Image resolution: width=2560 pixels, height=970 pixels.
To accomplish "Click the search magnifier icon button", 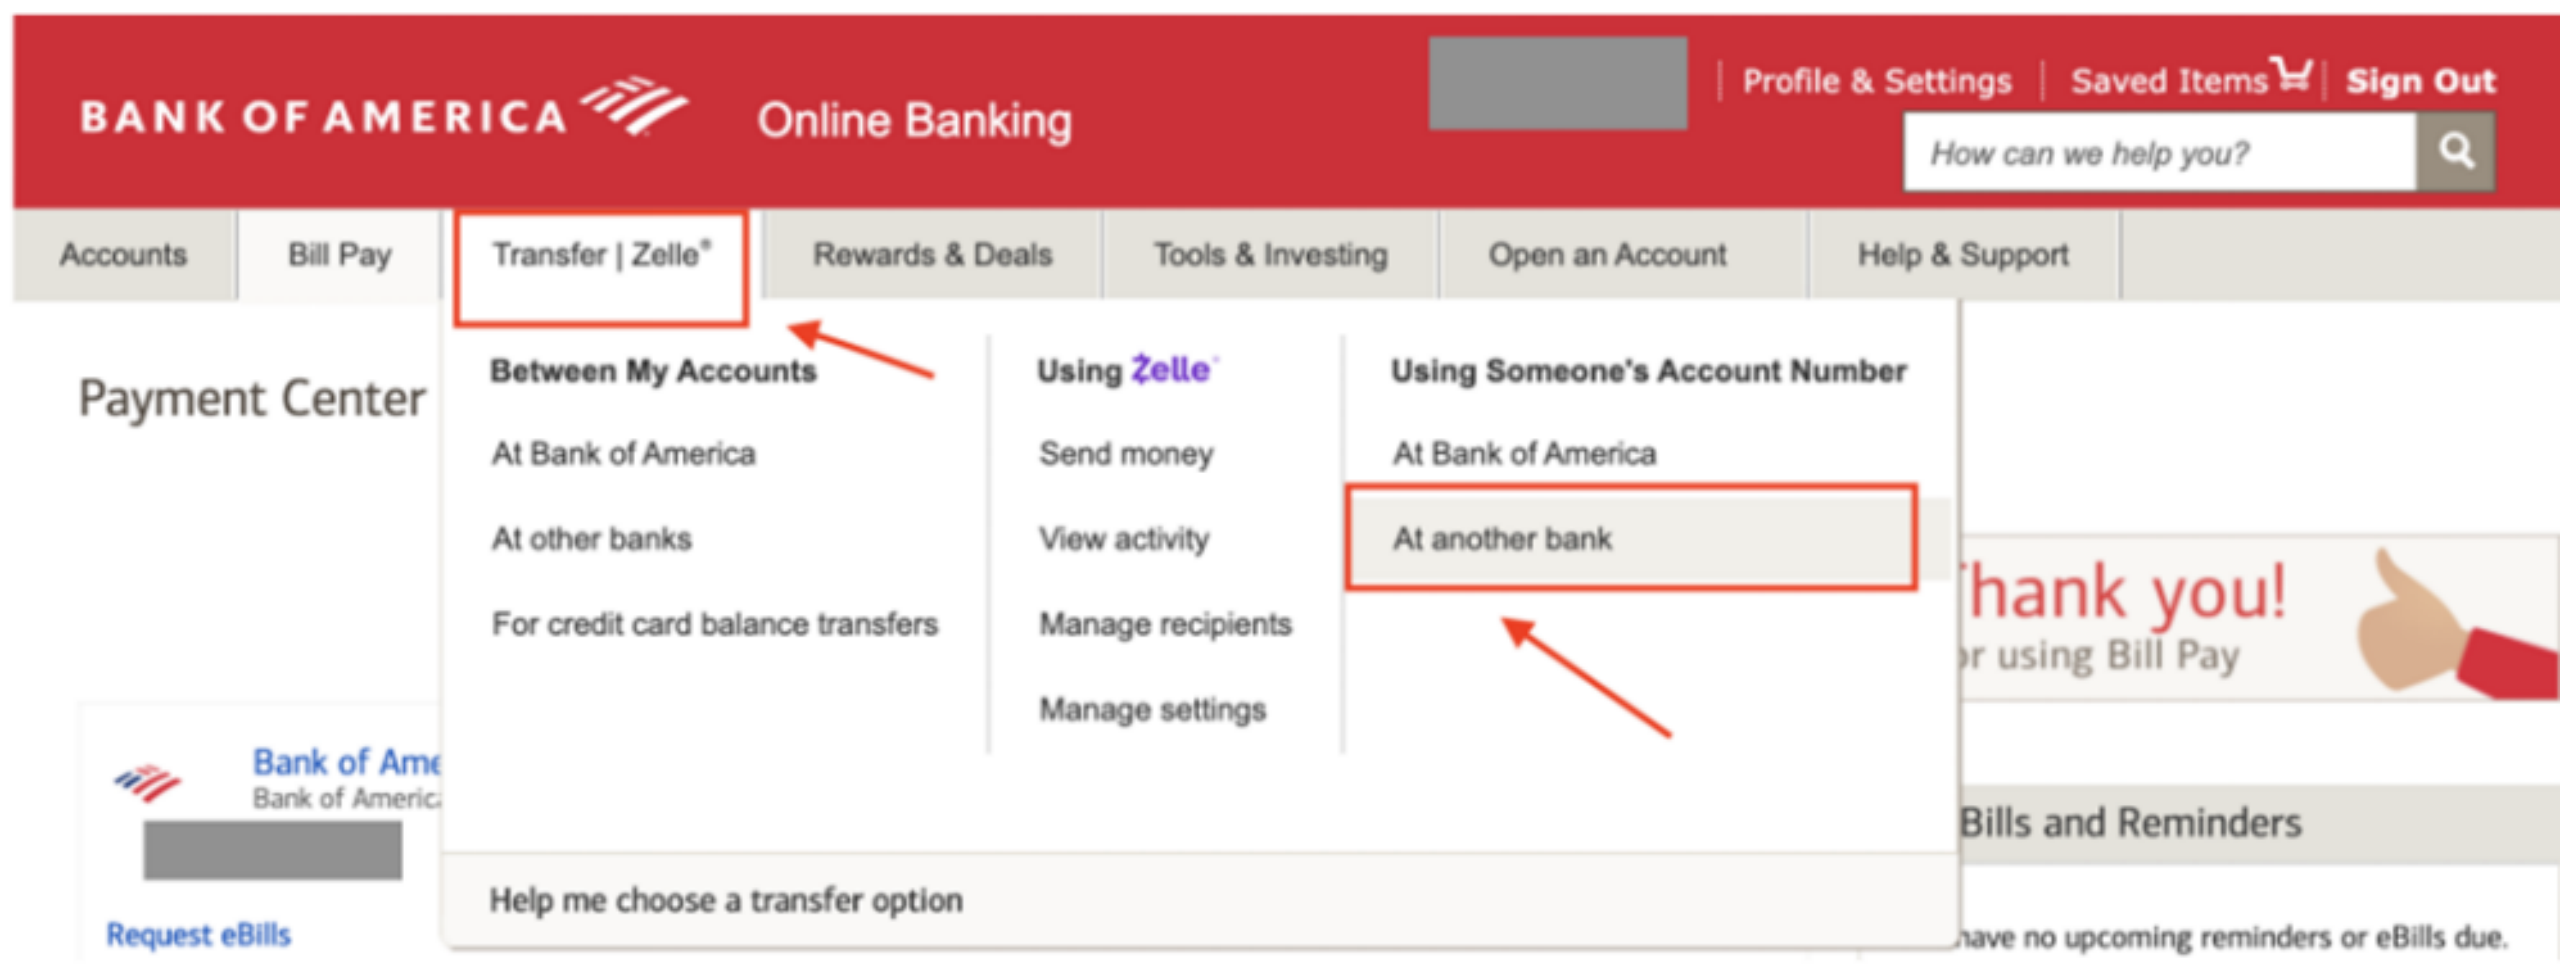I will click(x=2455, y=152).
